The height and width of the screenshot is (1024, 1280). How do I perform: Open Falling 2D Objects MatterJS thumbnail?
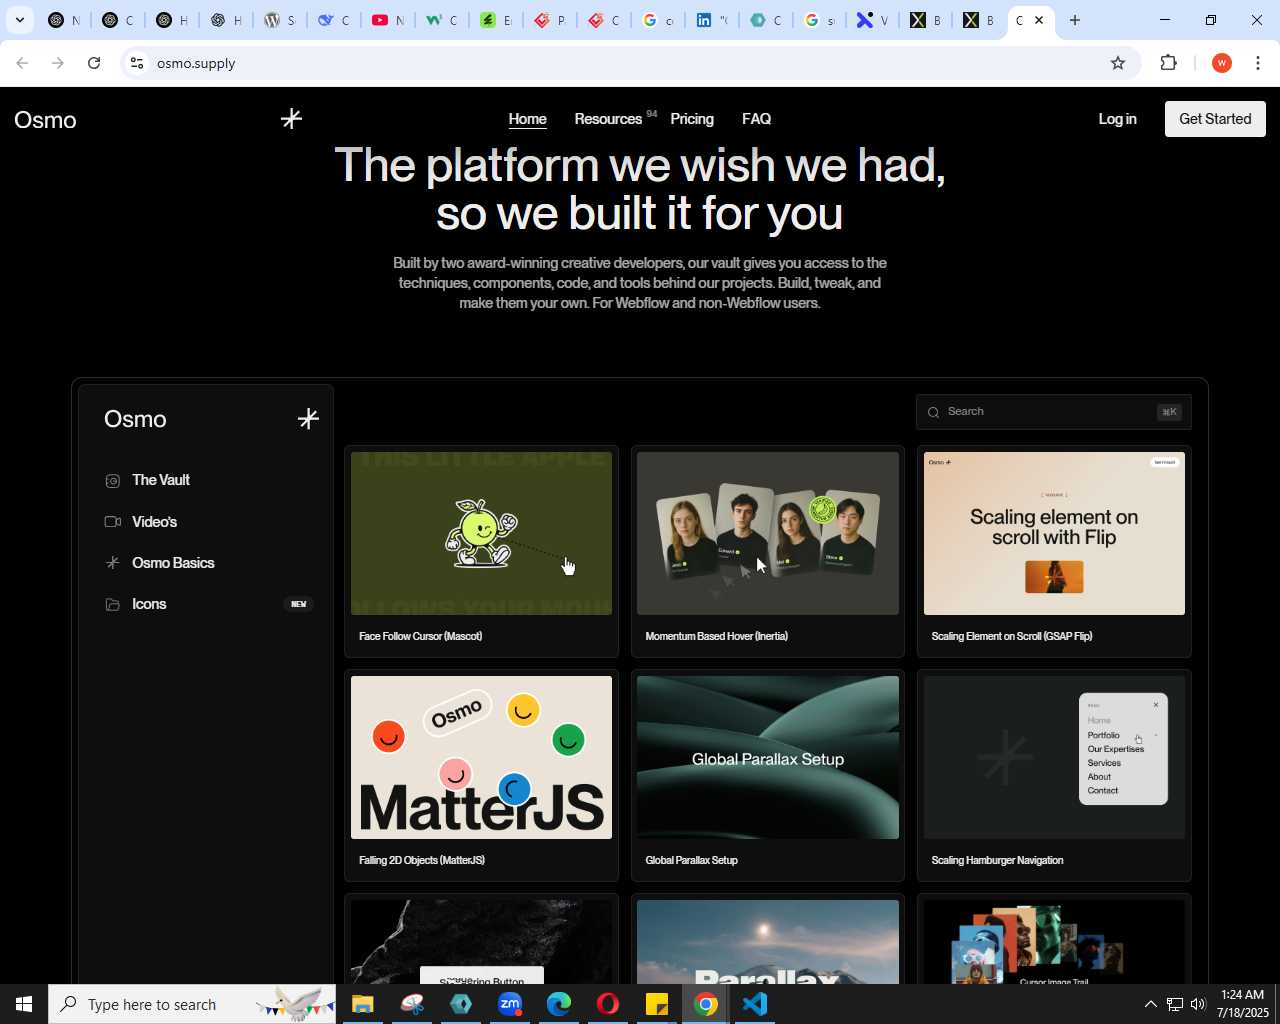481,757
